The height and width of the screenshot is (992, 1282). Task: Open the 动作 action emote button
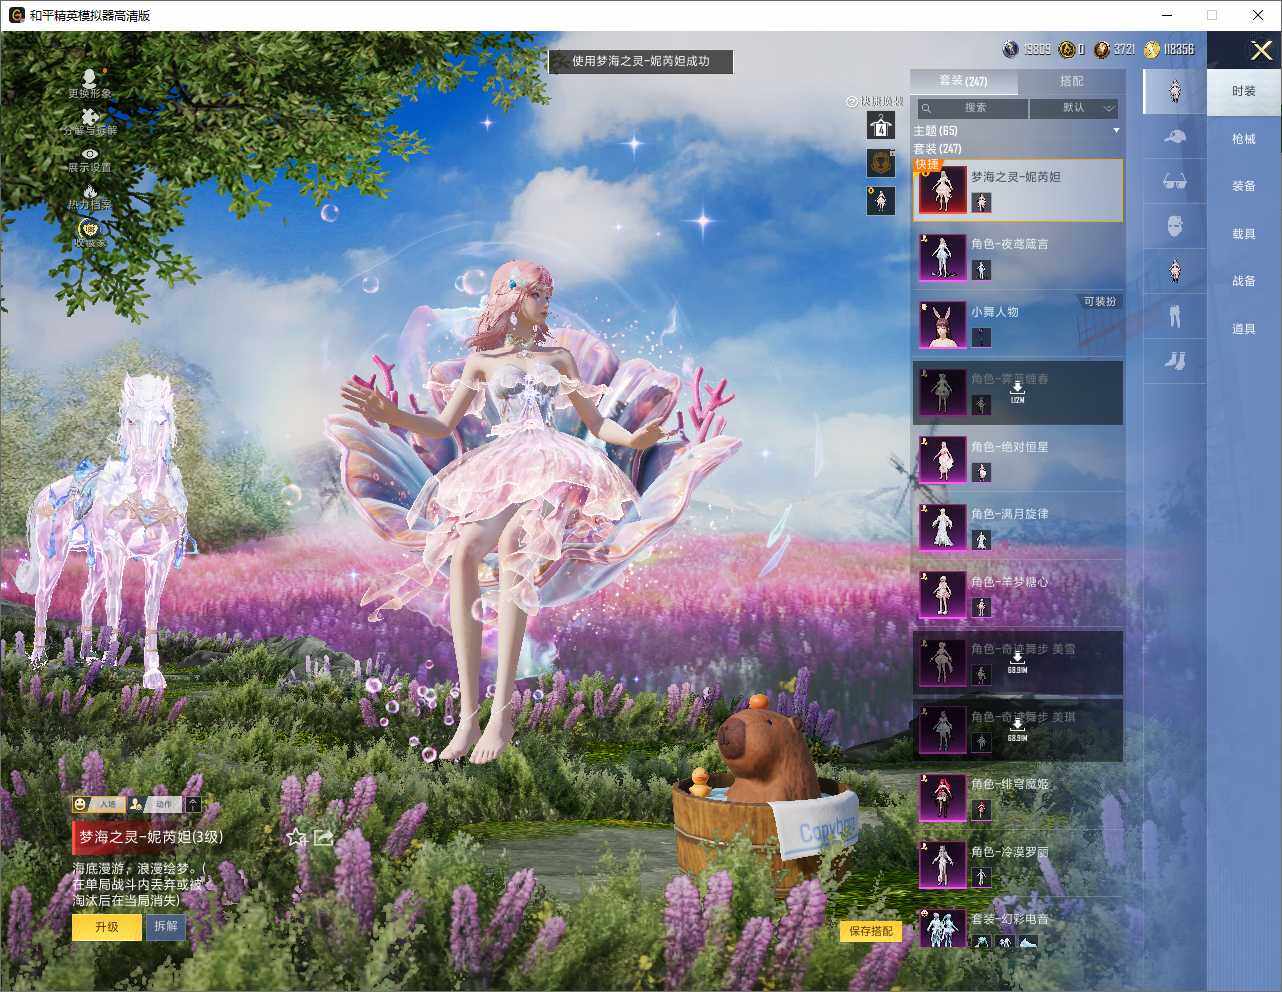(155, 804)
